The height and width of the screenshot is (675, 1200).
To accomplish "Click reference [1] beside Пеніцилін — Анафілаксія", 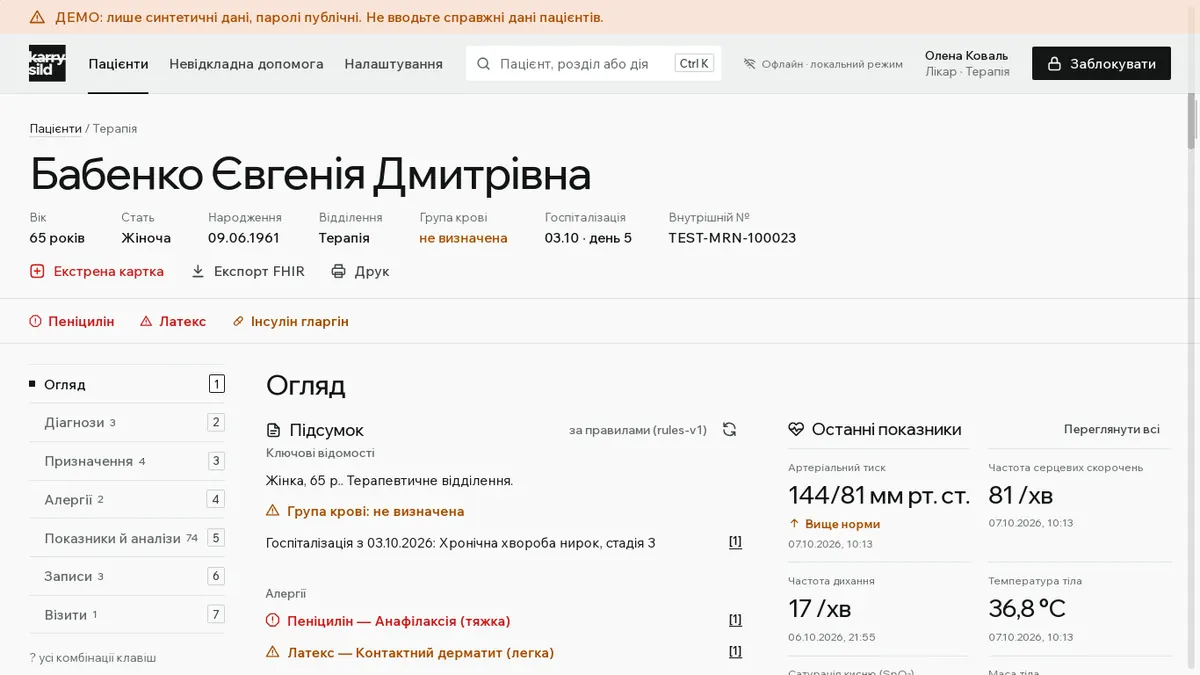I will point(735,620).
